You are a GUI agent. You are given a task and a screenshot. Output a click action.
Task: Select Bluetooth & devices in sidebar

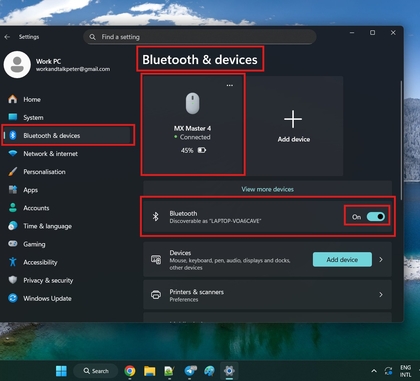pyautogui.click(x=67, y=135)
